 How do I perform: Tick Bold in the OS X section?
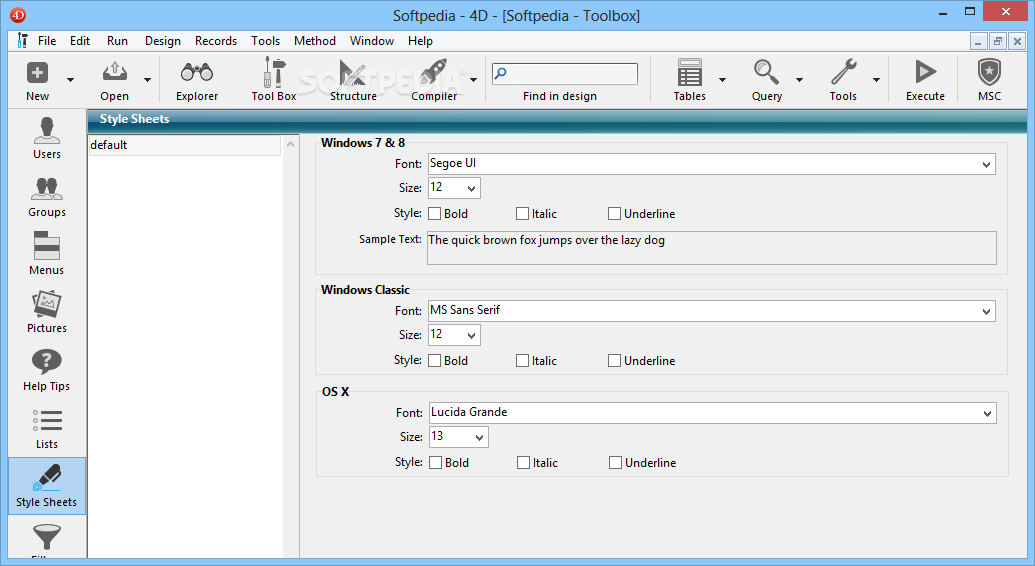pos(436,462)
